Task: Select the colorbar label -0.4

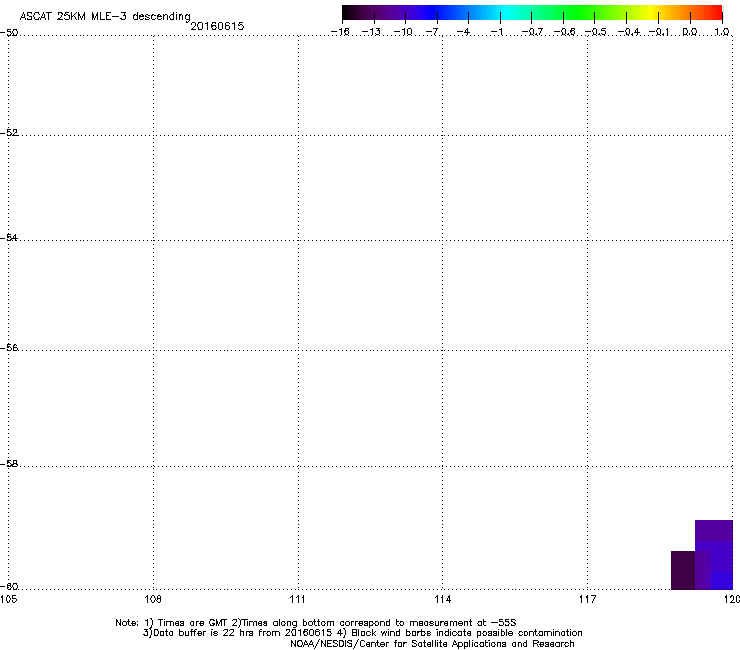Action: tap(629, 32)
